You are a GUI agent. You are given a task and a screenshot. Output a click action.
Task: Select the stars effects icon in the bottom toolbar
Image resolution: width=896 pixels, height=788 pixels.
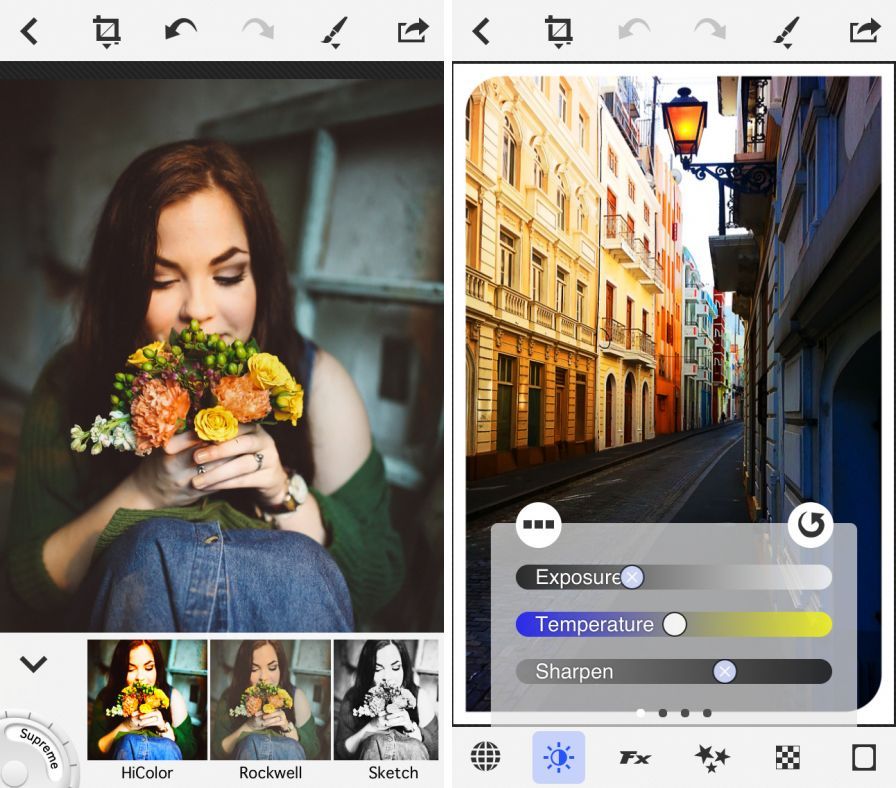pos(711,758)
